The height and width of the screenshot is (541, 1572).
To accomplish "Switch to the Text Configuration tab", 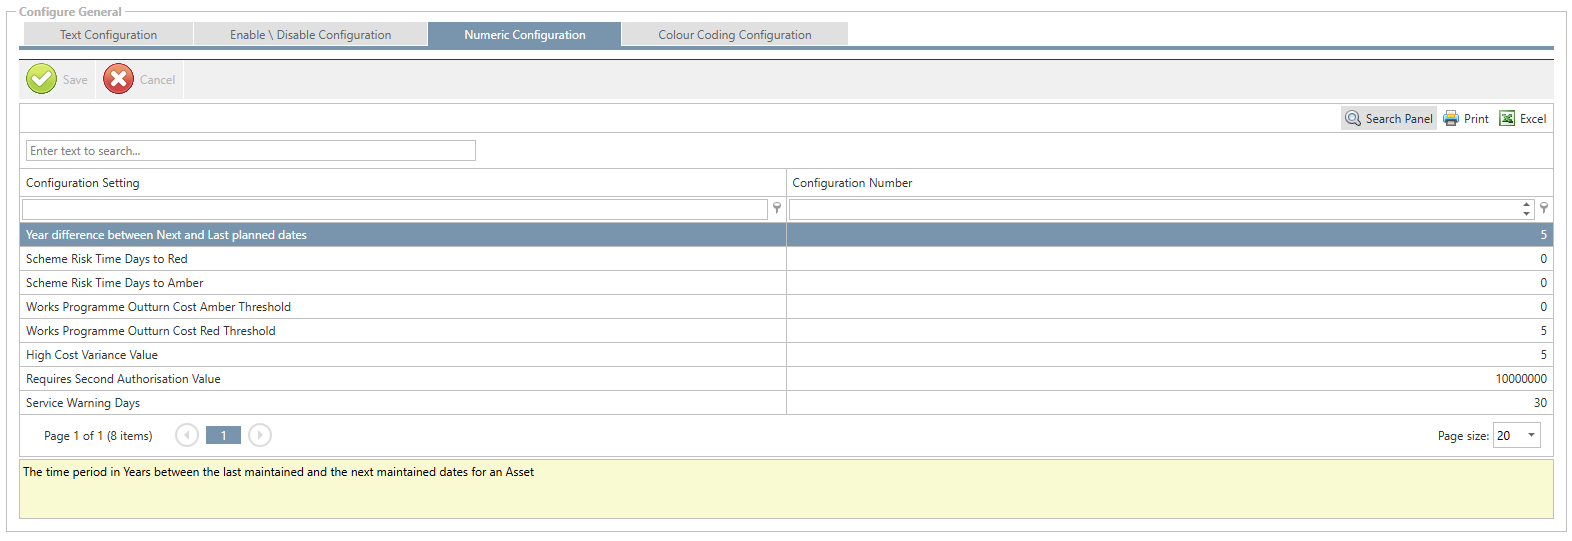I will pos(108,35).
